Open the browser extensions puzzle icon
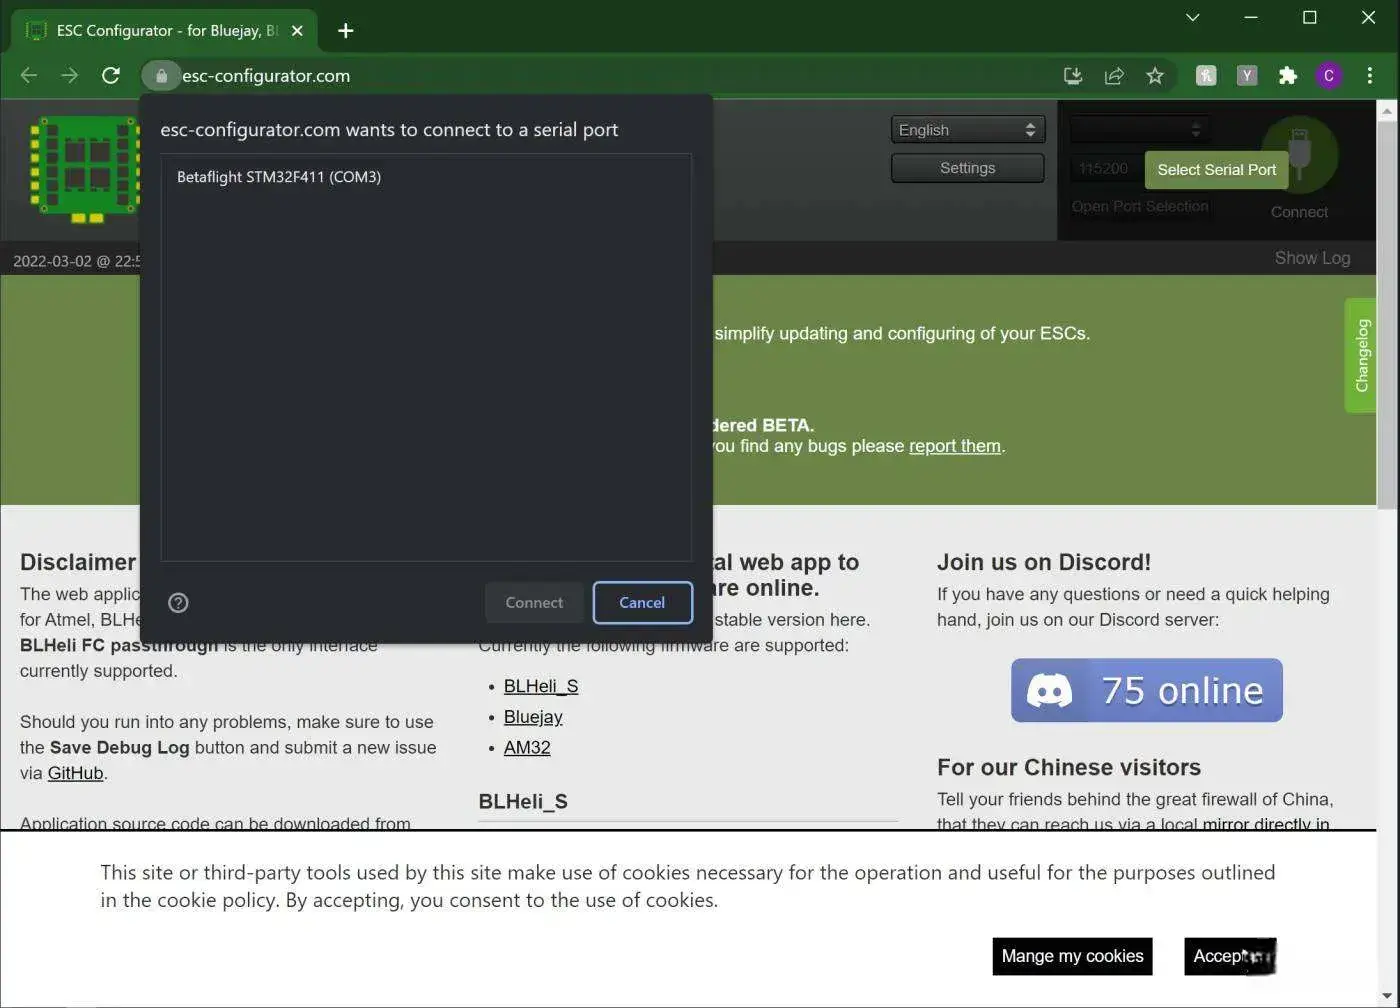This screenshot has height=1008, width=1400. click(1288, 75)
